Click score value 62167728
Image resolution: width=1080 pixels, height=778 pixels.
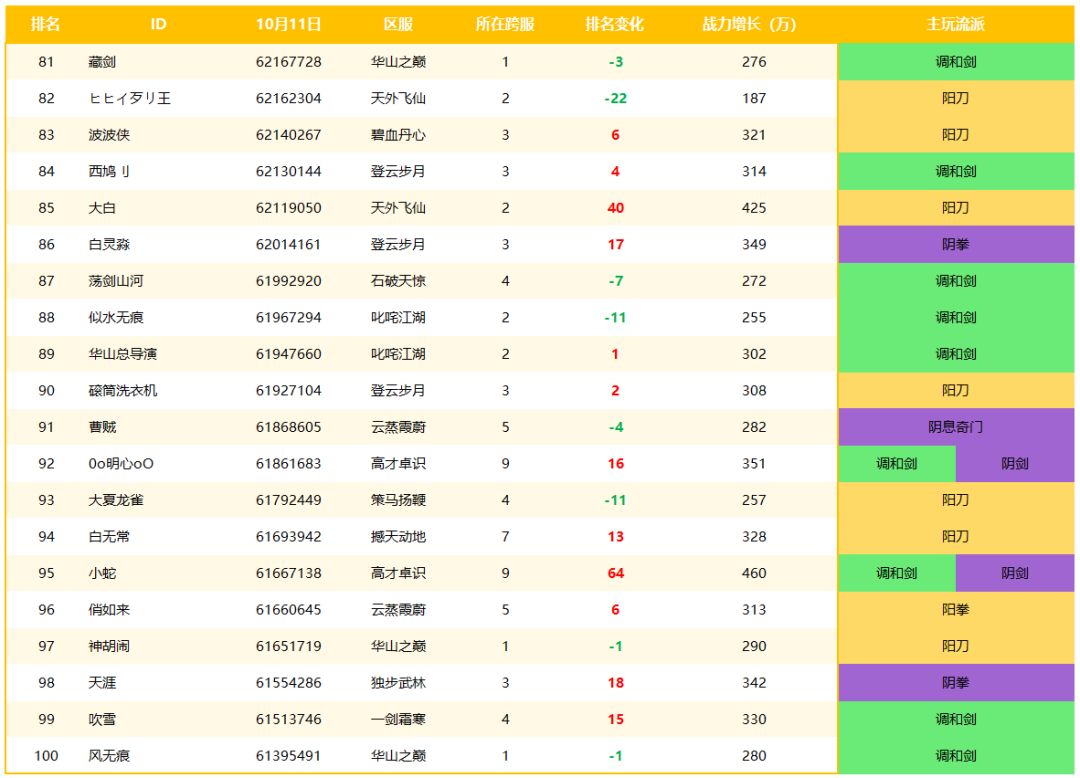[x=289, y=62]
